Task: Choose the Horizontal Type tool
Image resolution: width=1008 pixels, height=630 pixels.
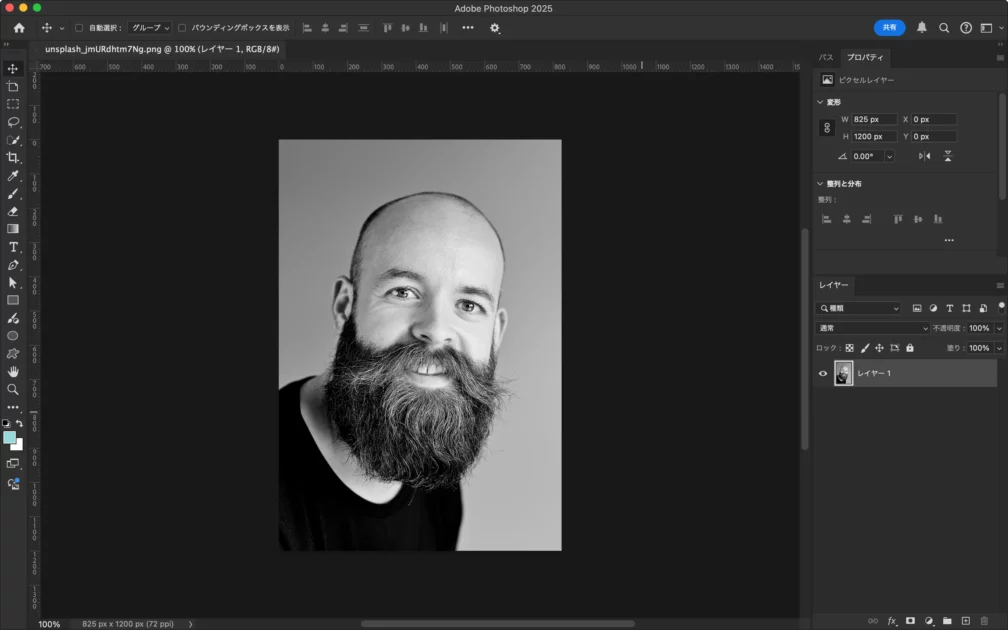Action: 13,247
